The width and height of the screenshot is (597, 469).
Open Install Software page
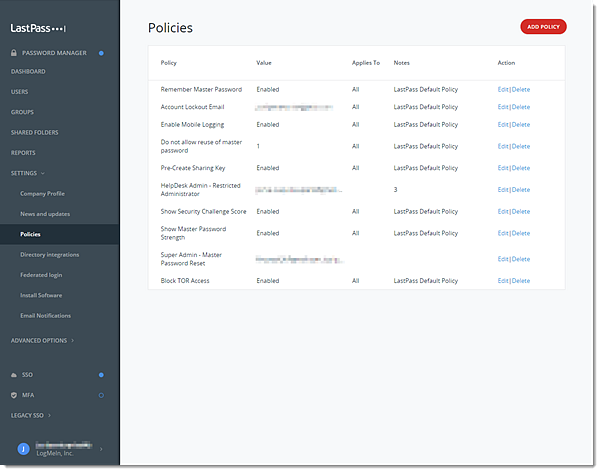[x=41, y=295]
